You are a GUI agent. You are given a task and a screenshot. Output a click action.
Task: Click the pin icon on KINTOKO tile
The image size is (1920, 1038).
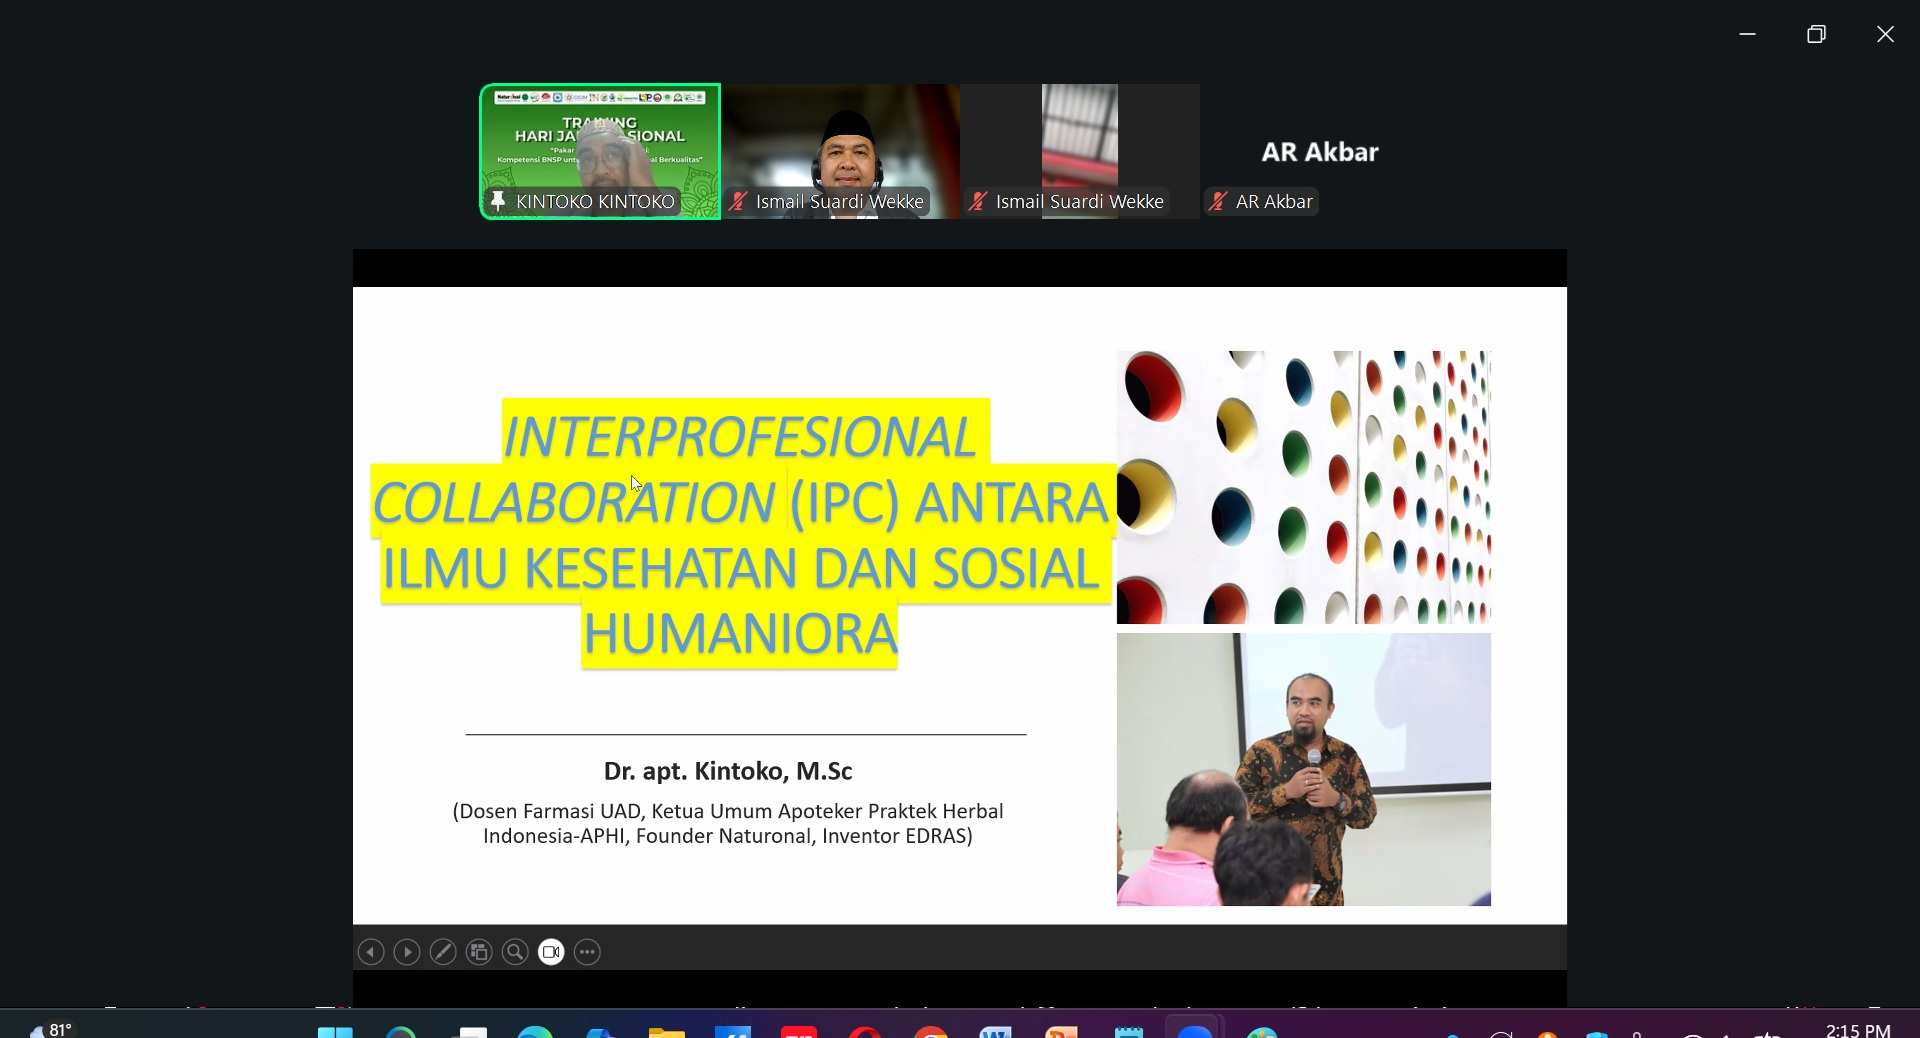point(498,201)
